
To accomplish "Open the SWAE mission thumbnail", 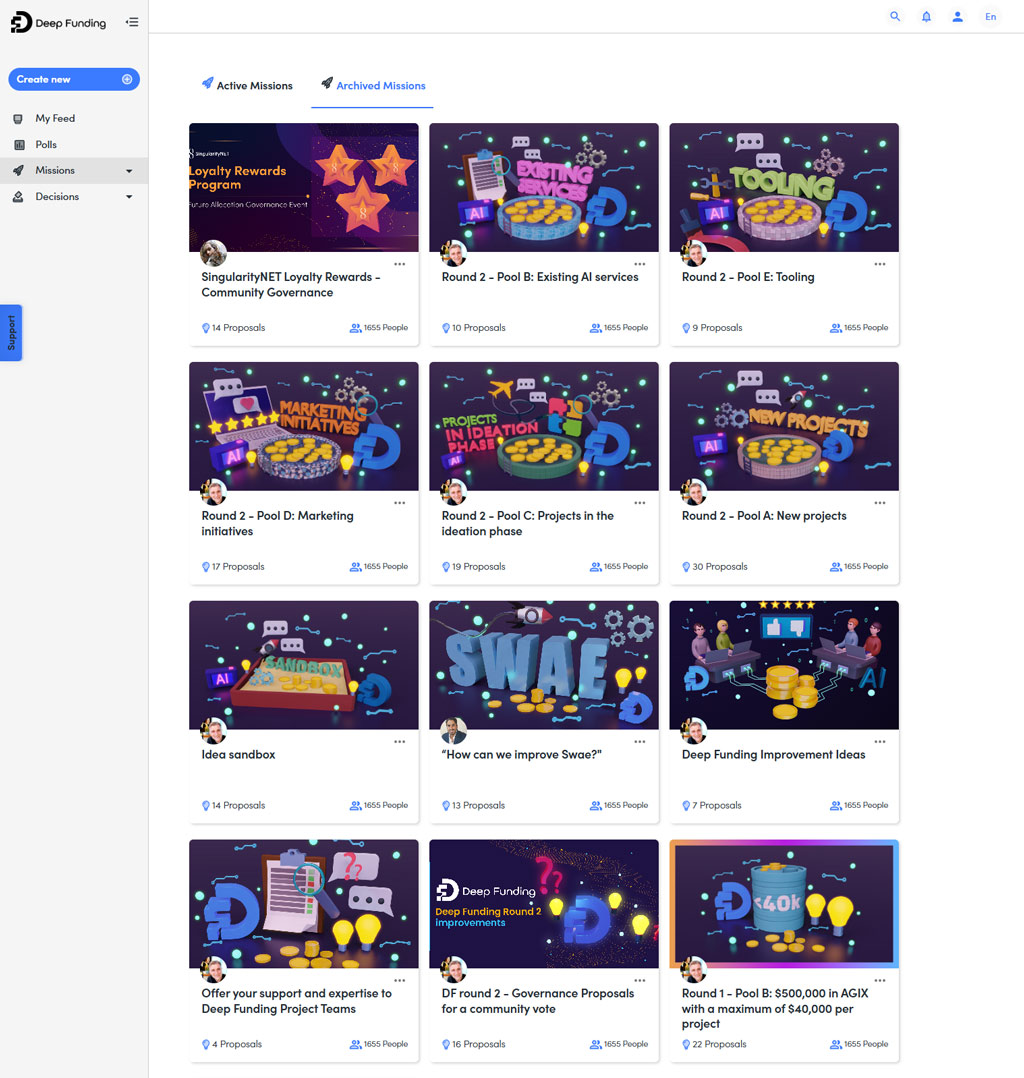I will [x=544, y=666].
